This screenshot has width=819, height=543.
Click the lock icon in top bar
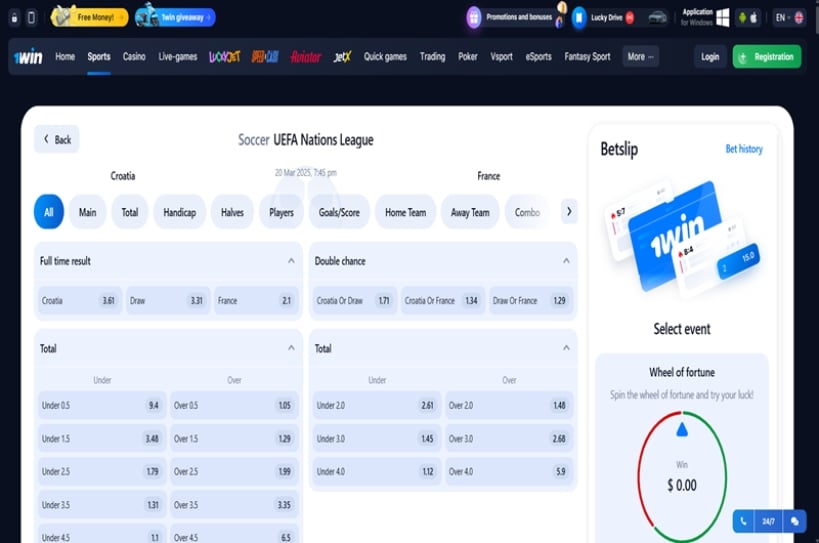15,18
